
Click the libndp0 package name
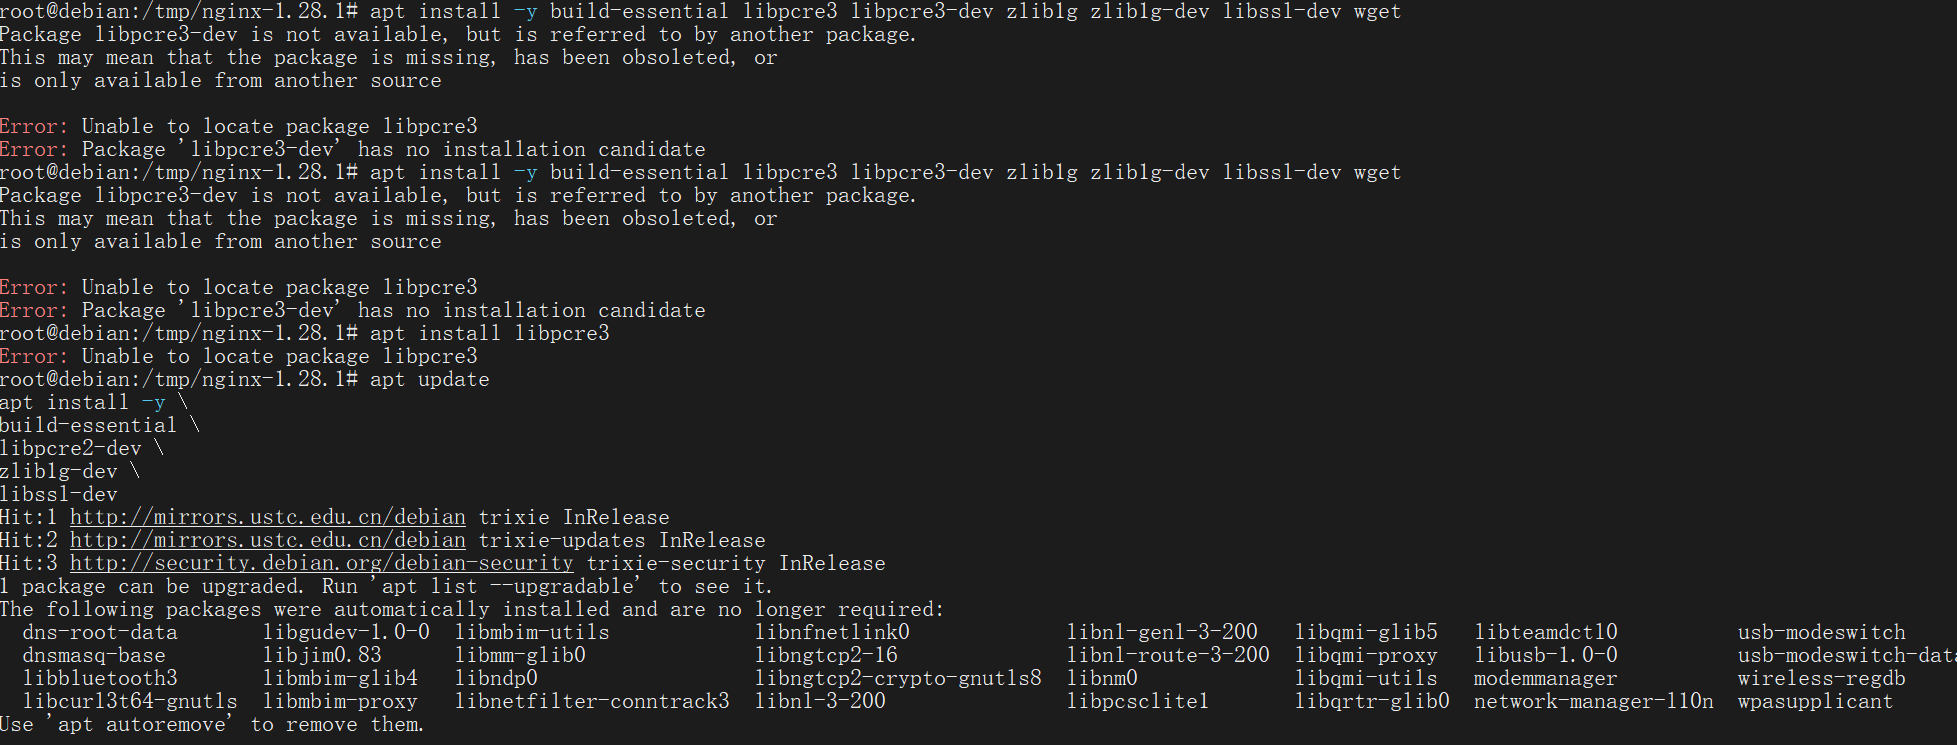(x=496, y=678)
